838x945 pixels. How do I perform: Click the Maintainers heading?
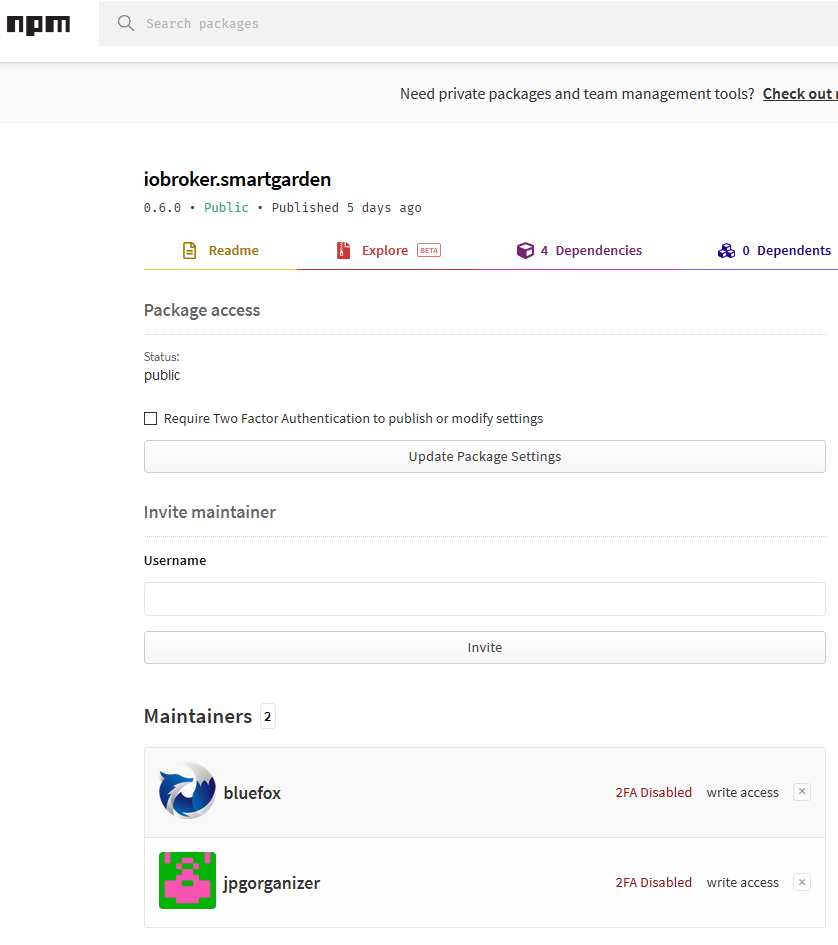[x=198, y=716]
